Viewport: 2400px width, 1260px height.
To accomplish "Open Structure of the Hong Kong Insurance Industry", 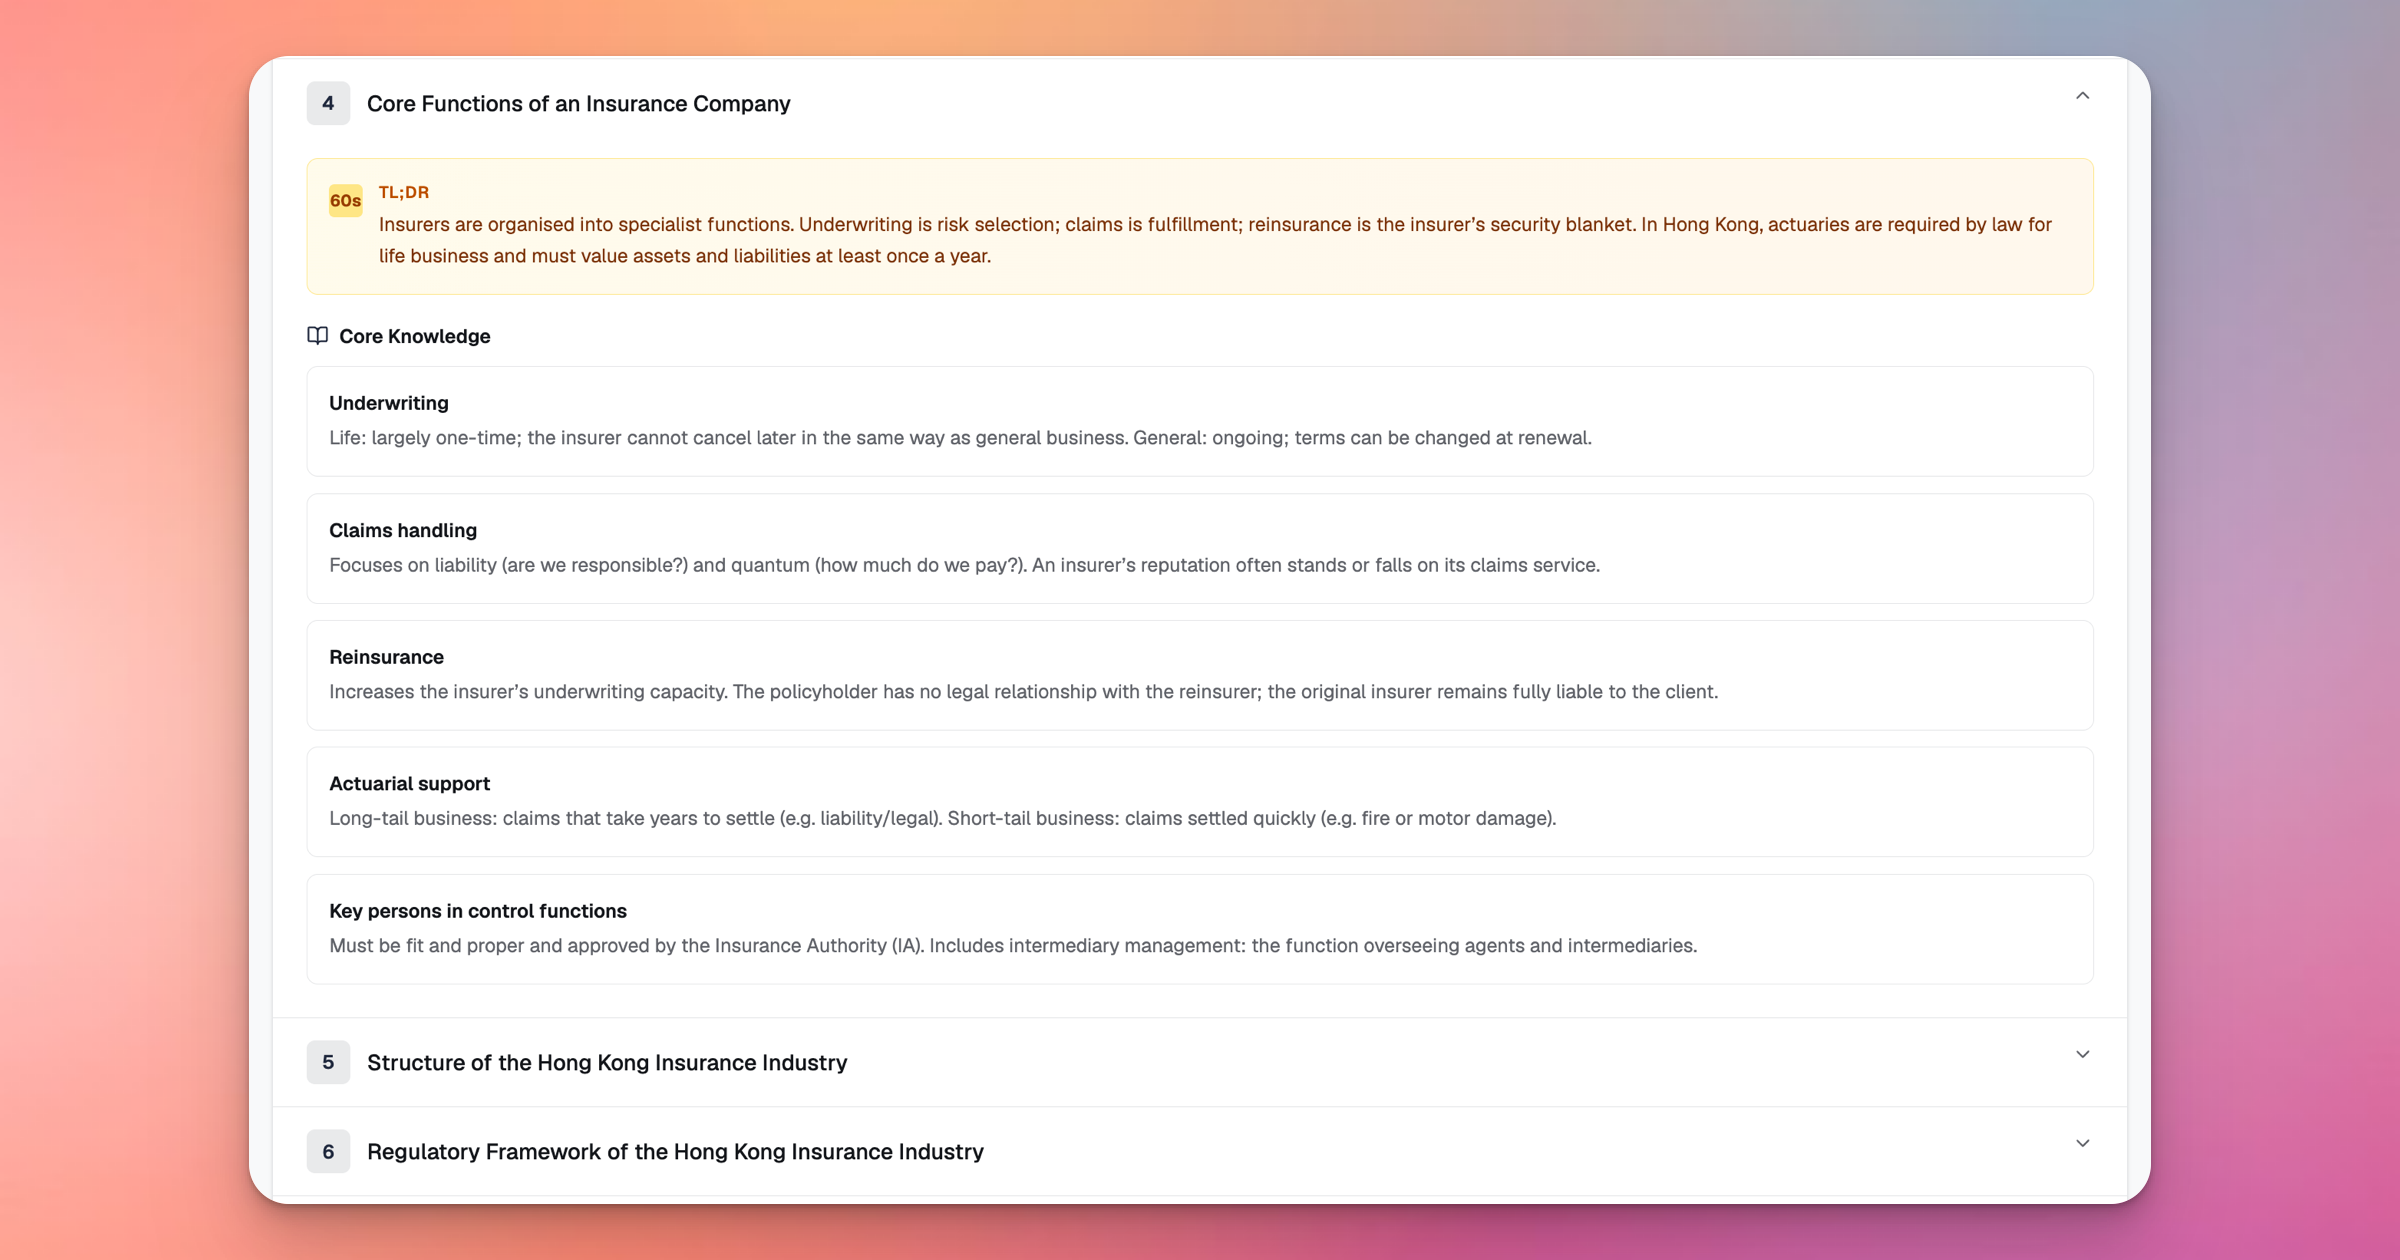I will tap(606, 1063).
